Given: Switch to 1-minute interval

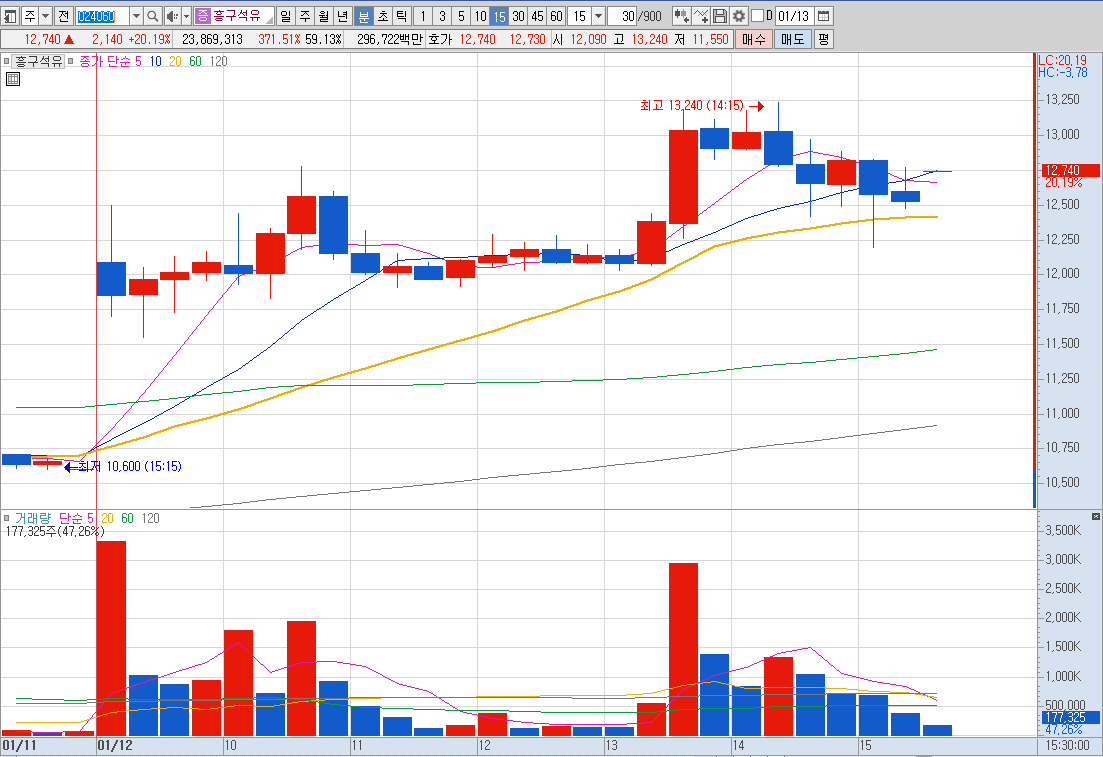Looking at the screenshot, I should (x=423, y=15).
